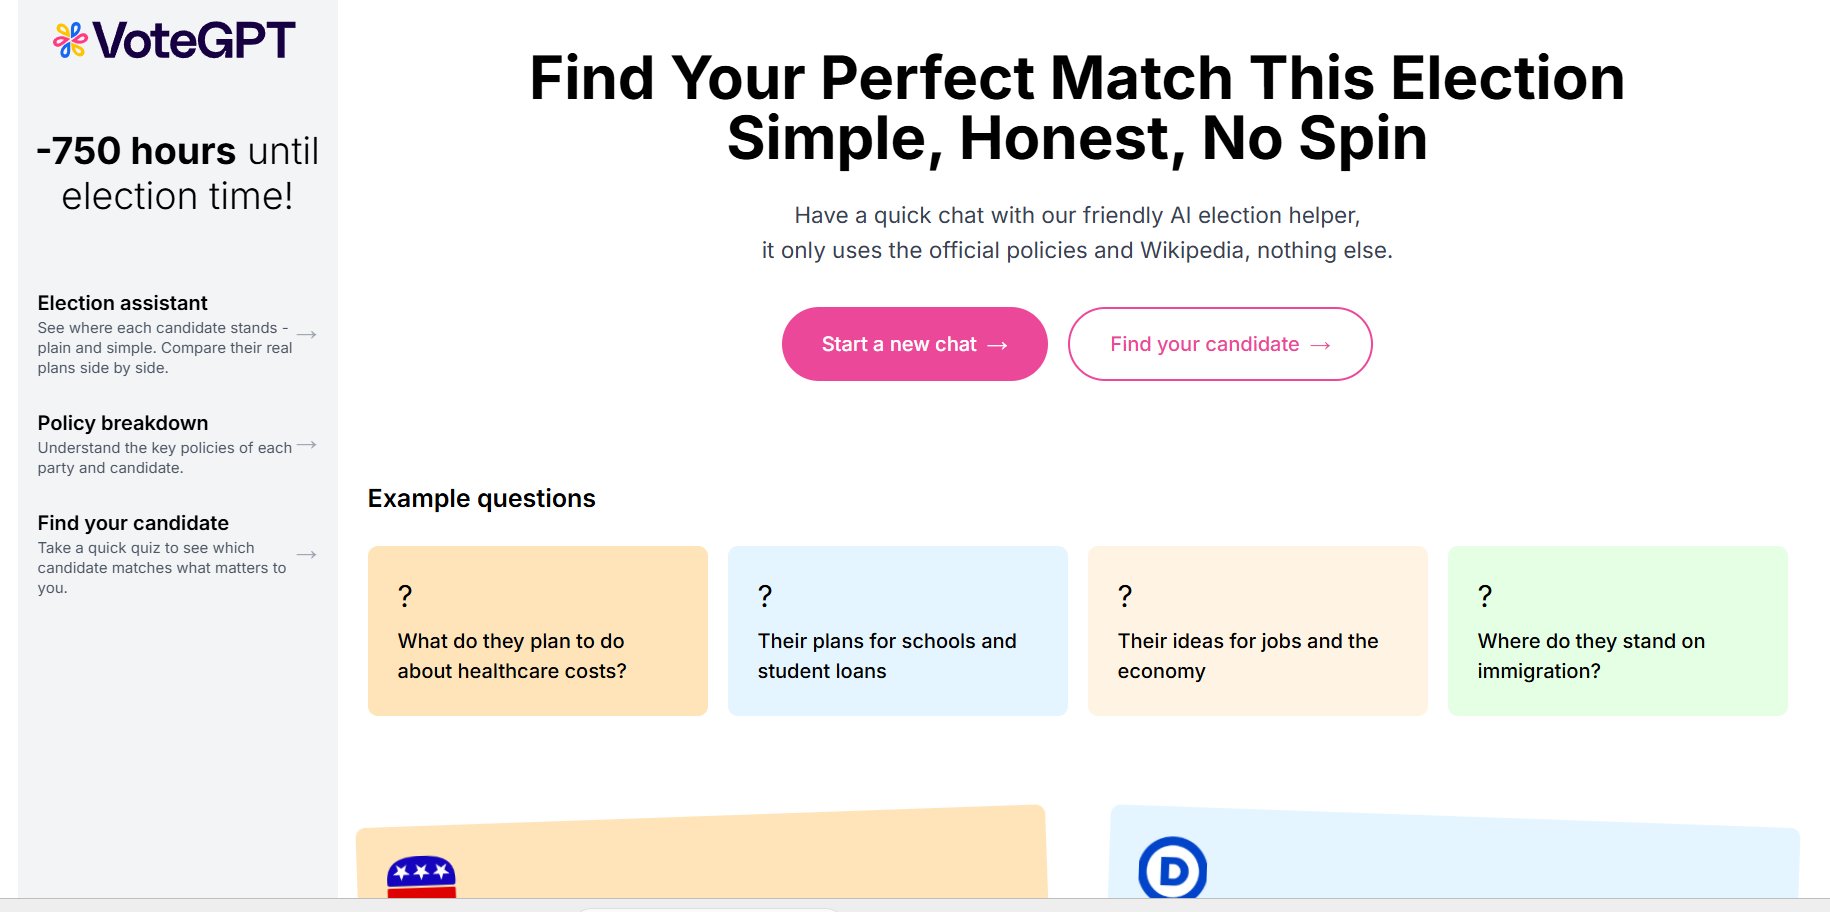
Task: Select the healthcare costs example question
Action: [x=538, y=631]
